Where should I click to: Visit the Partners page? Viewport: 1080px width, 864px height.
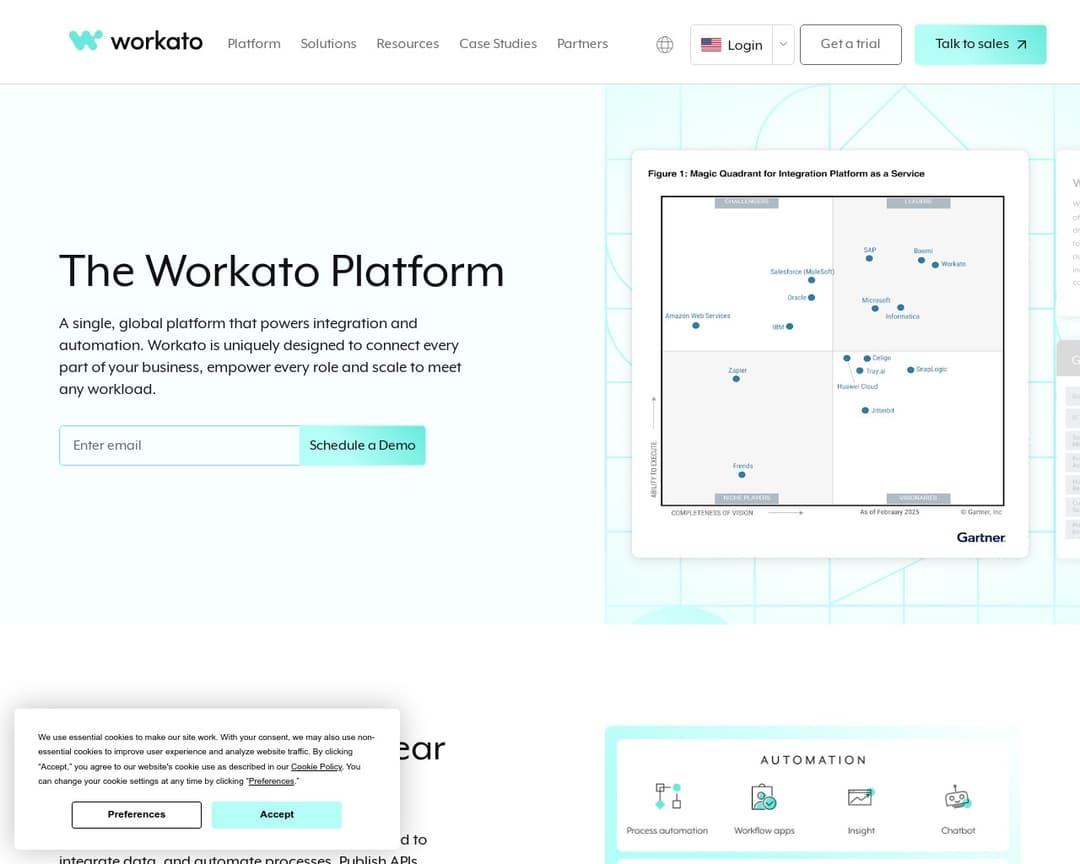[582, 44]
